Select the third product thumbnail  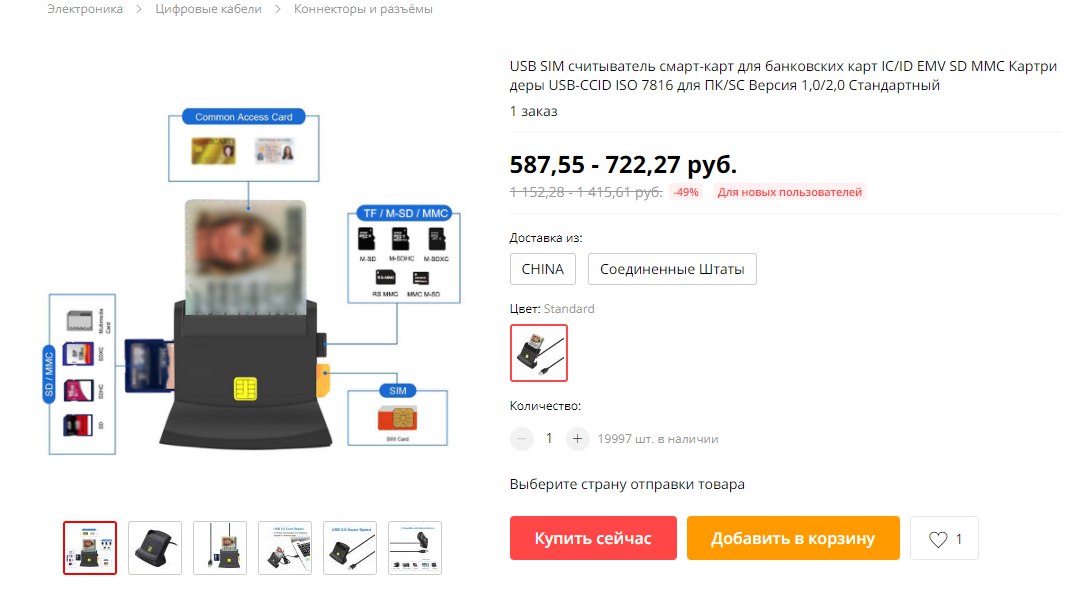coord(220,548)
